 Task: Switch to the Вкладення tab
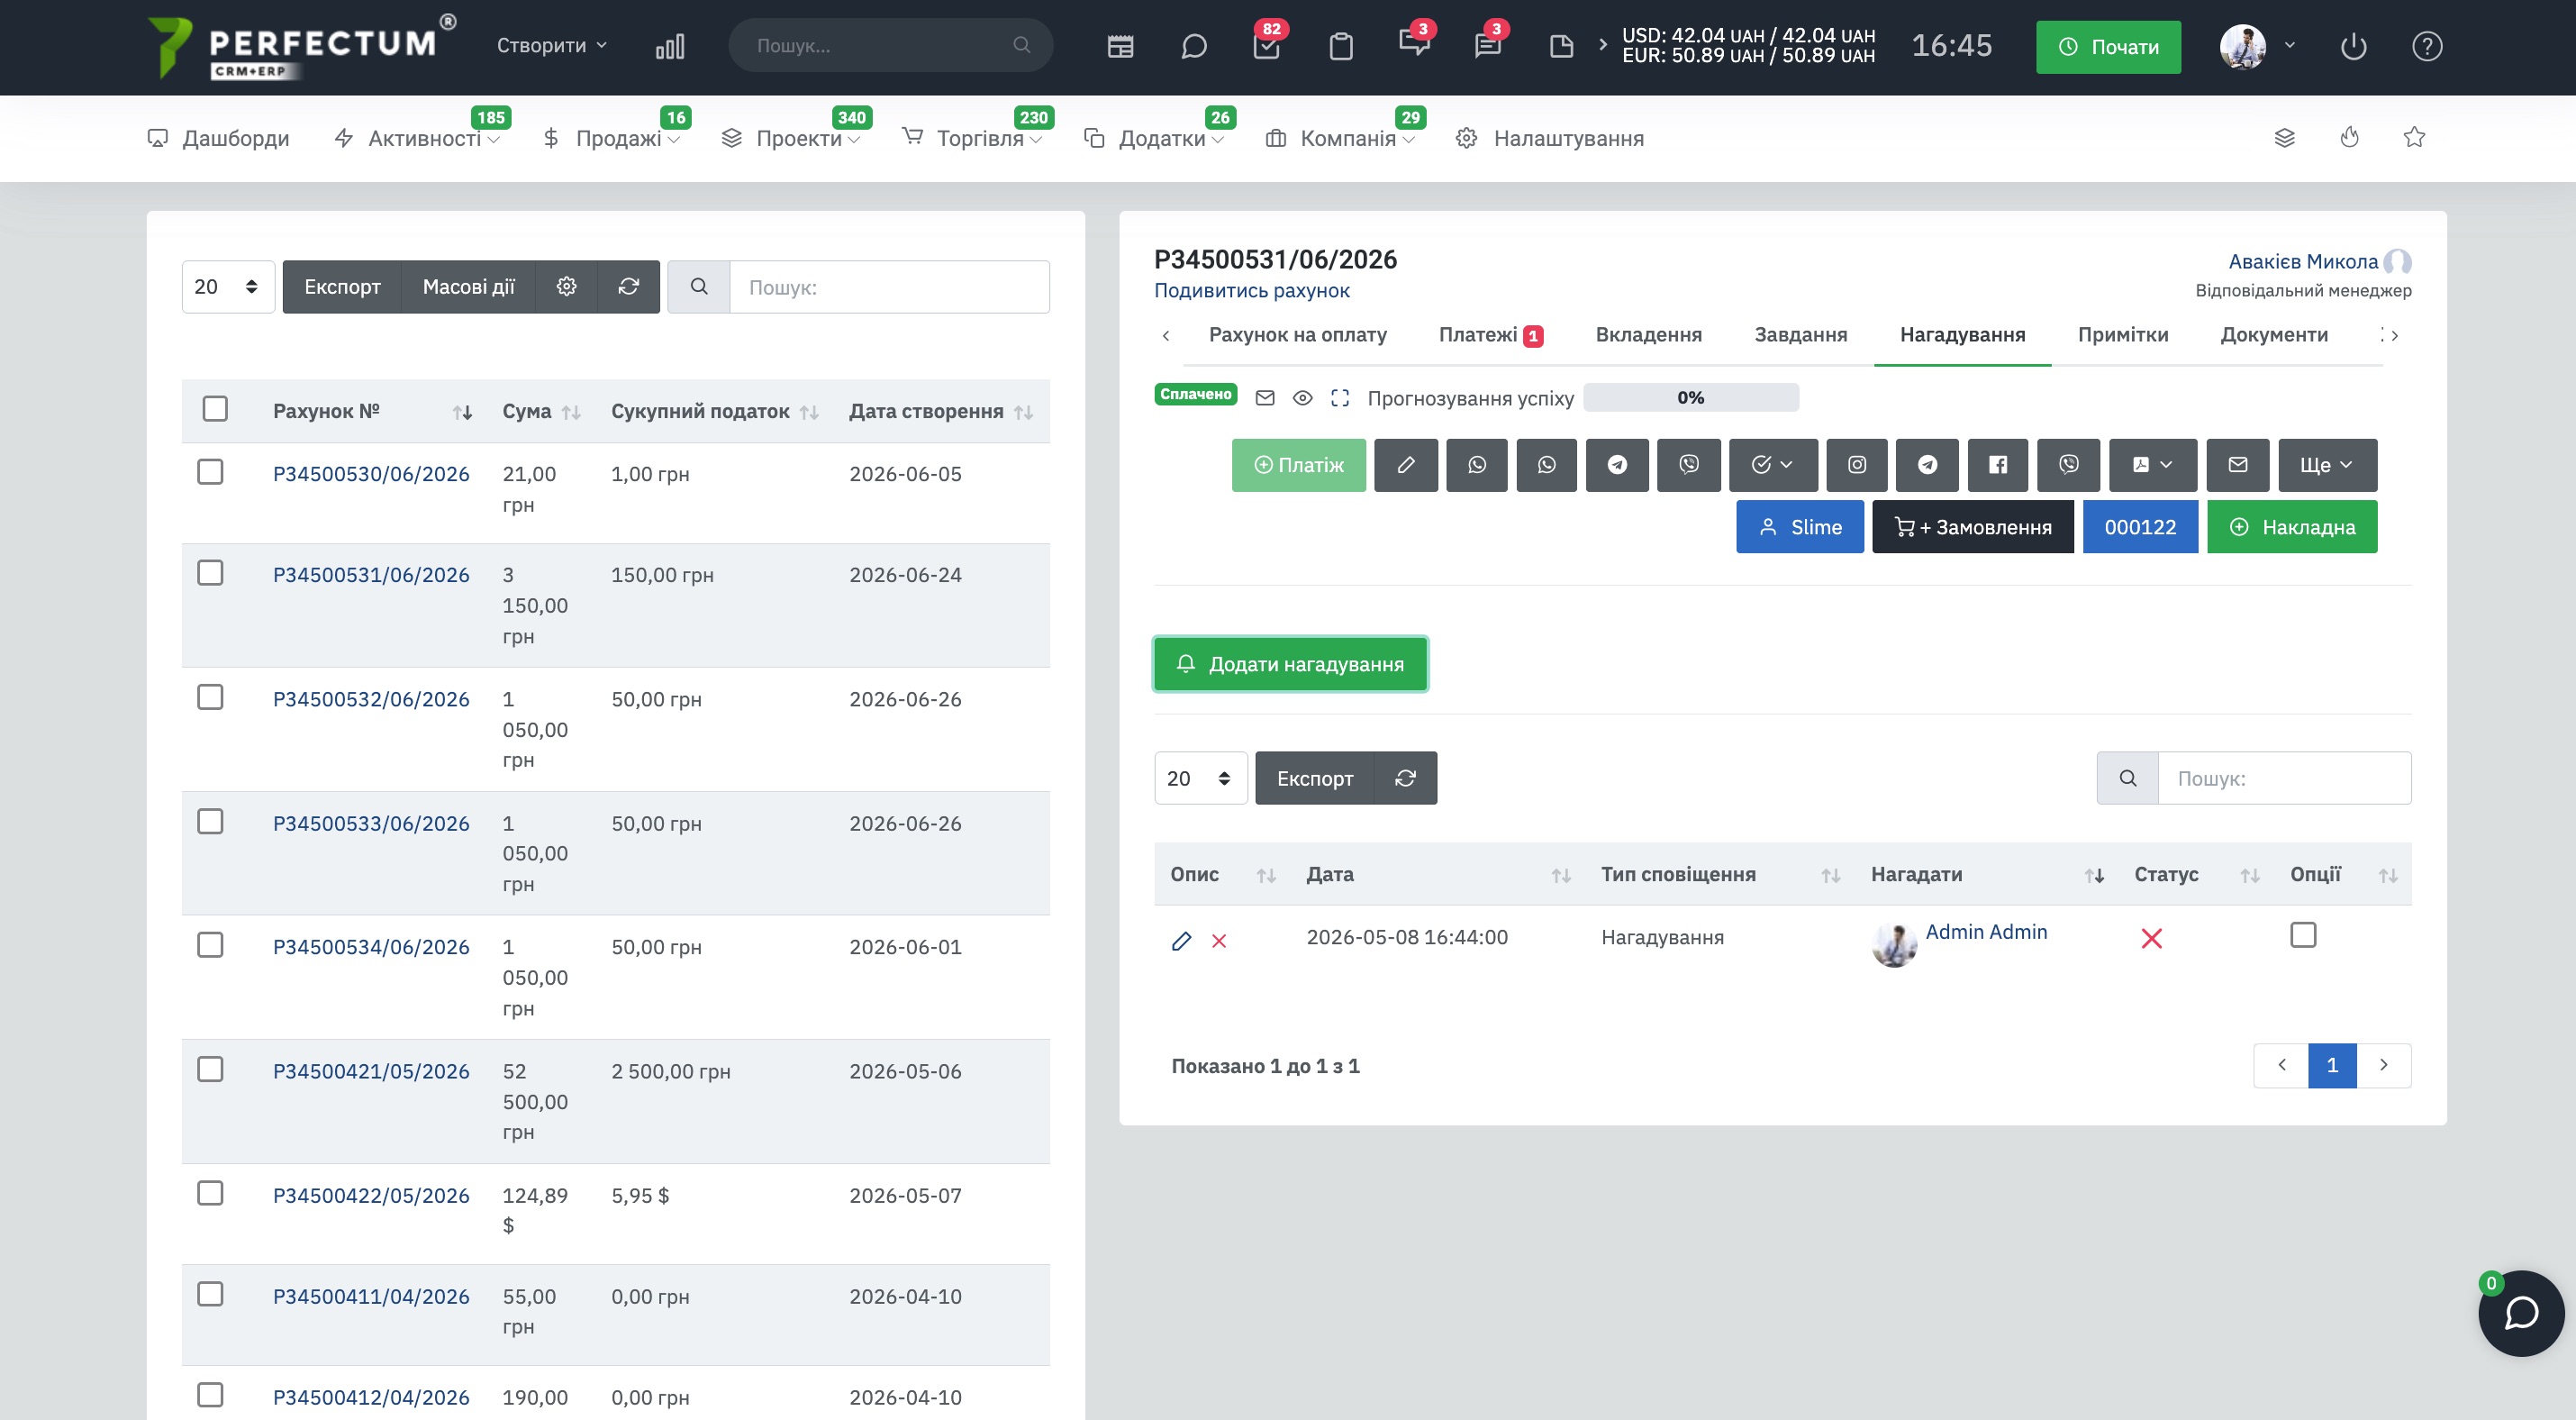click(1648, 335)
